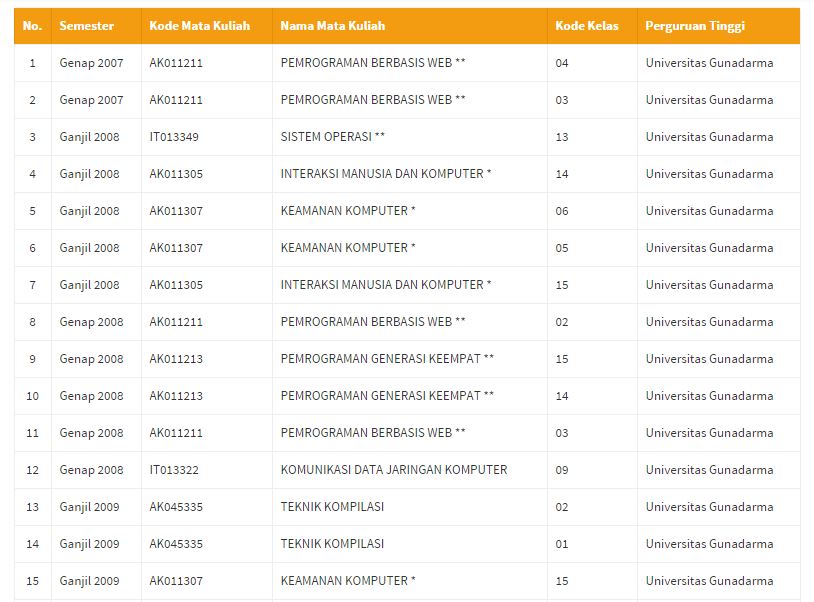This screenshot has height=602, width=814.
Task: Select INTERAKSI MANUSIA DAN KOMPUTER in row 4
Action: 386,174
